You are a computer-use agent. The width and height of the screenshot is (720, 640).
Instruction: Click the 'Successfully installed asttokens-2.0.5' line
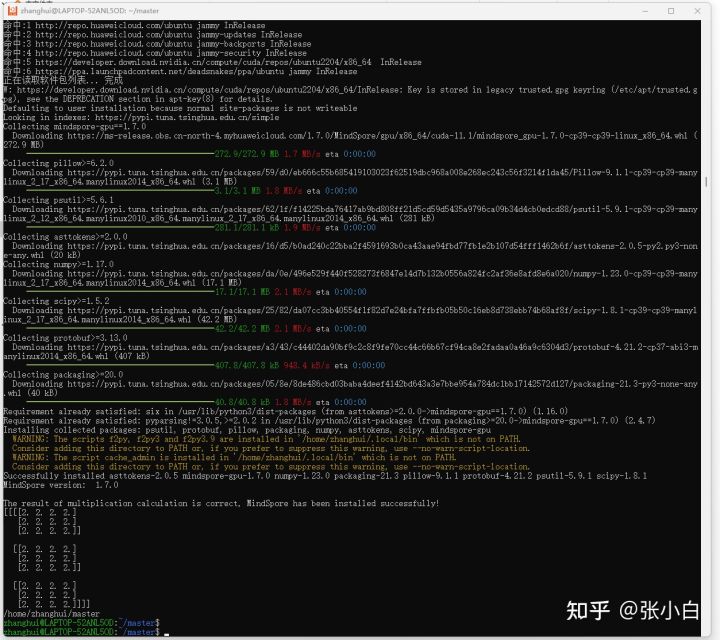tap(325, 476)
